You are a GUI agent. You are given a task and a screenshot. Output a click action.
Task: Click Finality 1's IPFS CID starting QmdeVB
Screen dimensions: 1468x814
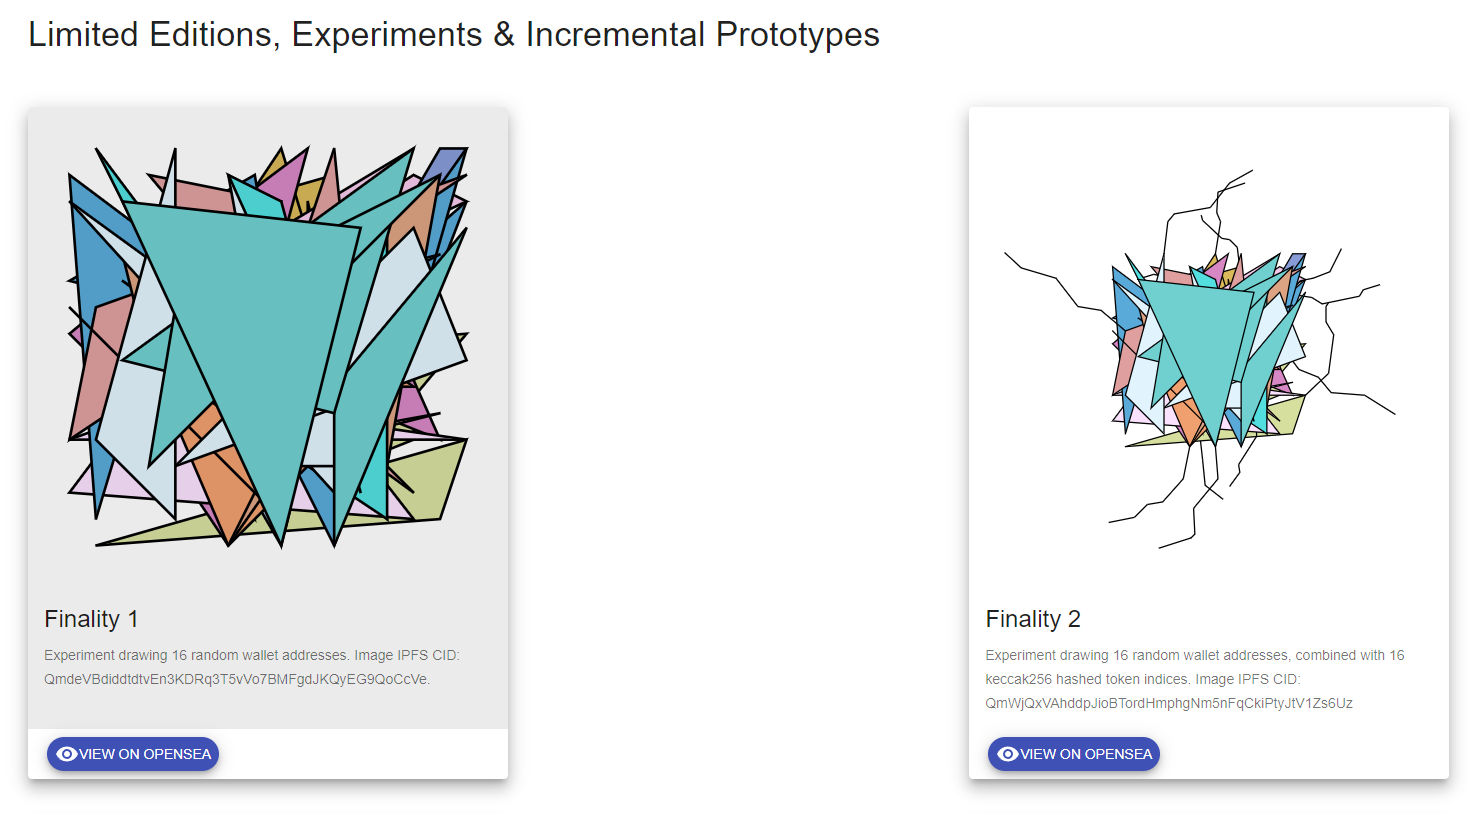click(236, 679)
